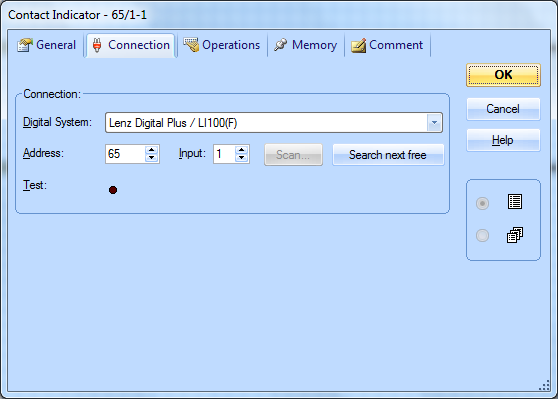
Task: Open the Digital System dropdown arrow
Action: point(434,123)
